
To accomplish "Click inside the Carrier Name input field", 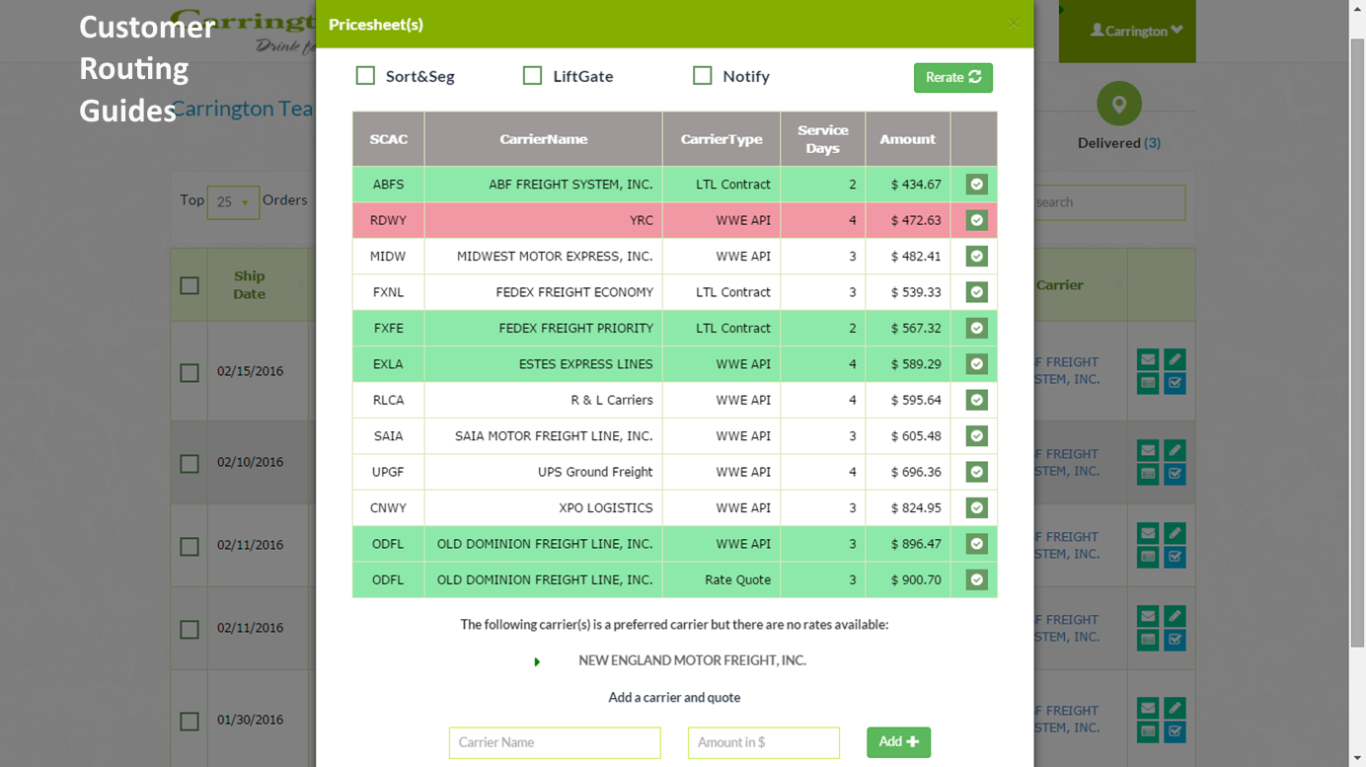I will point(554,742).
